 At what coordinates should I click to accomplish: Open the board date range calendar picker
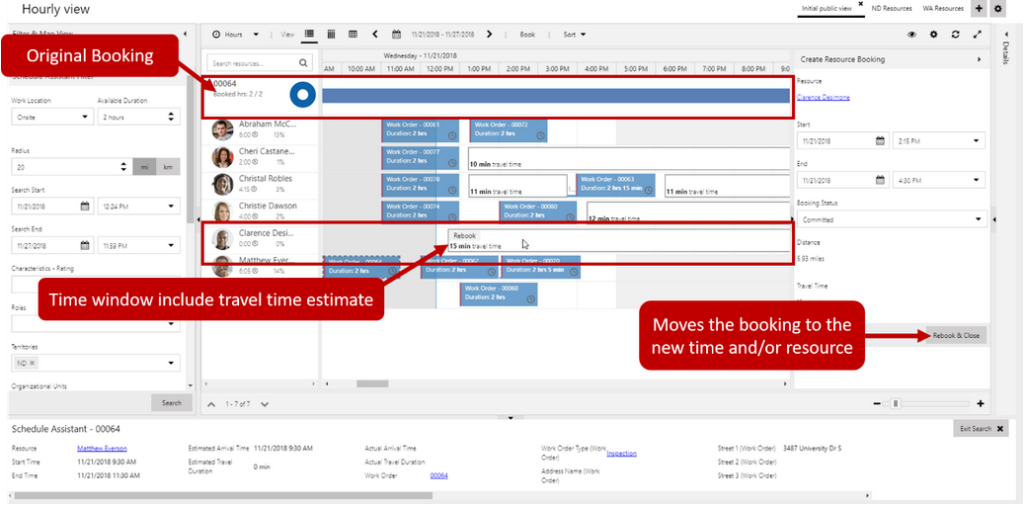tap(396, 35)
